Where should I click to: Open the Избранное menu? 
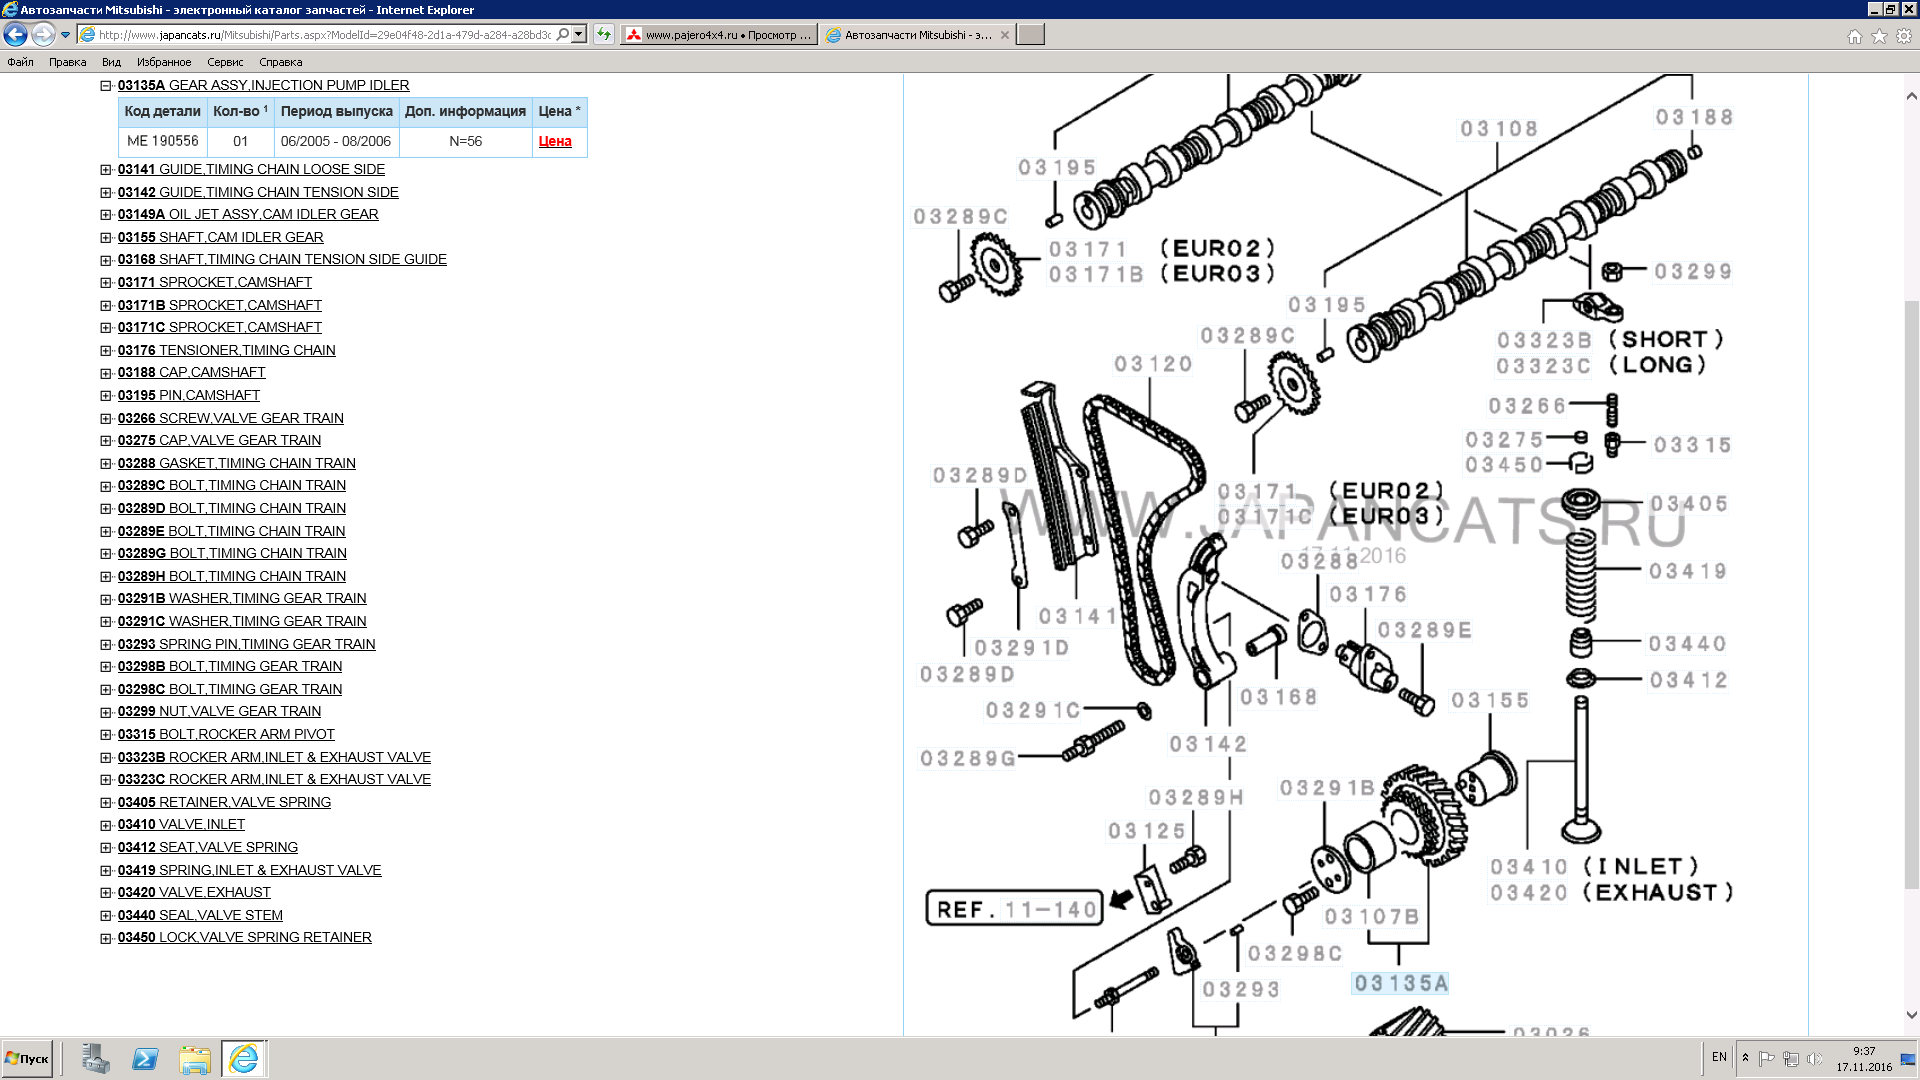point(163,62)
